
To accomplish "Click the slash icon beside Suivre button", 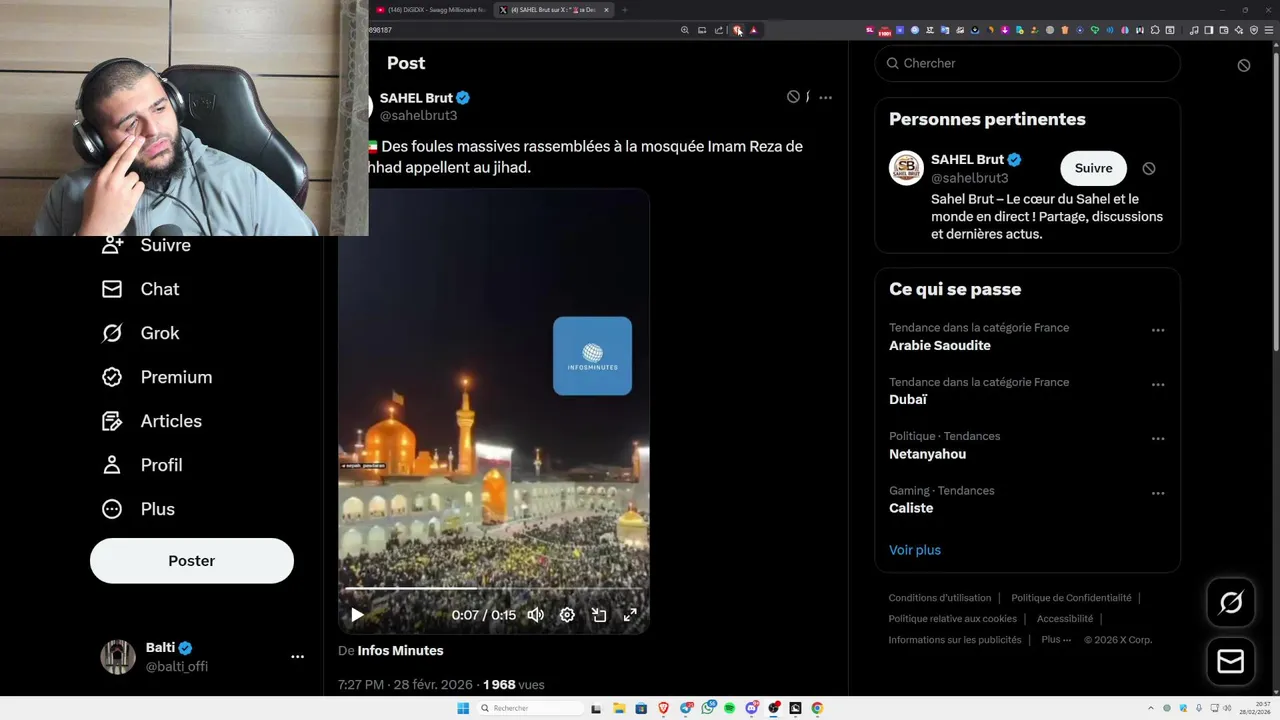I will click(x=1149, y=168).
